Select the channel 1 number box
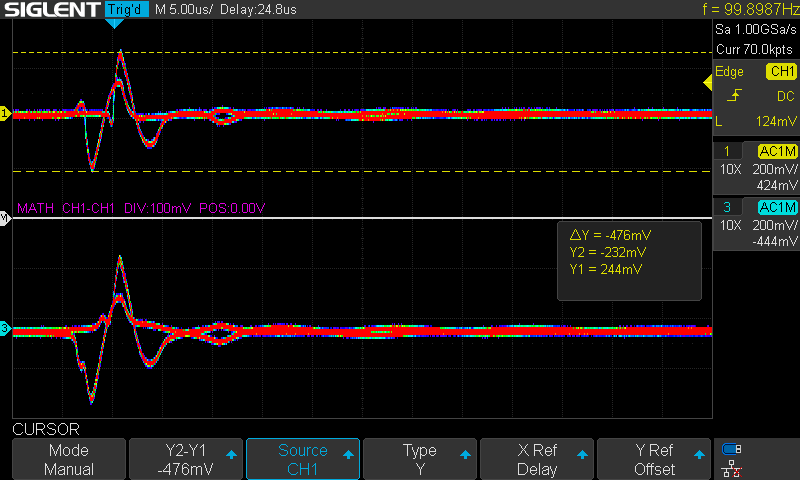This screenshot has width=800, height=480. pyautogui.click(x=727, y=151)
